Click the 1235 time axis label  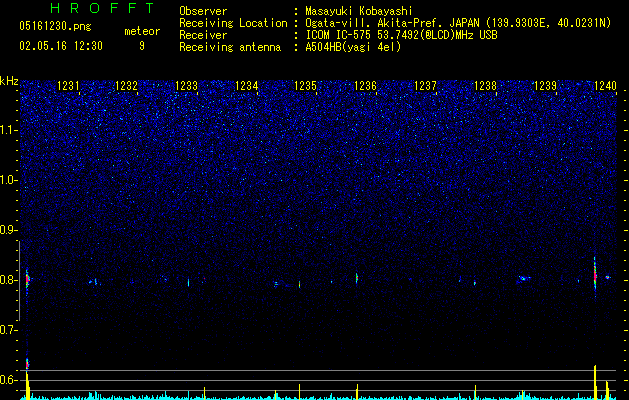click(x=306, y=86)
